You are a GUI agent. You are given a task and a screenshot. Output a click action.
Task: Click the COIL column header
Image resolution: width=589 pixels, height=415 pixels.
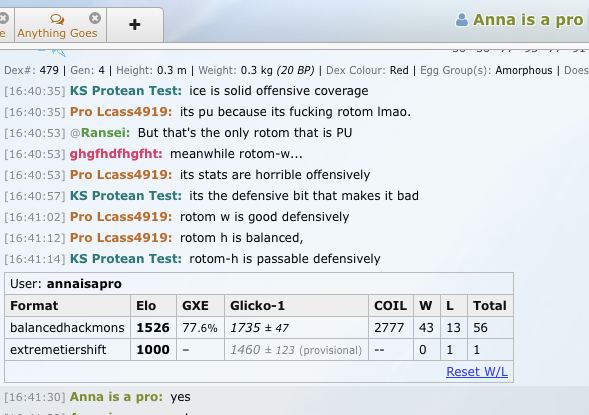(x=391, y=306)
